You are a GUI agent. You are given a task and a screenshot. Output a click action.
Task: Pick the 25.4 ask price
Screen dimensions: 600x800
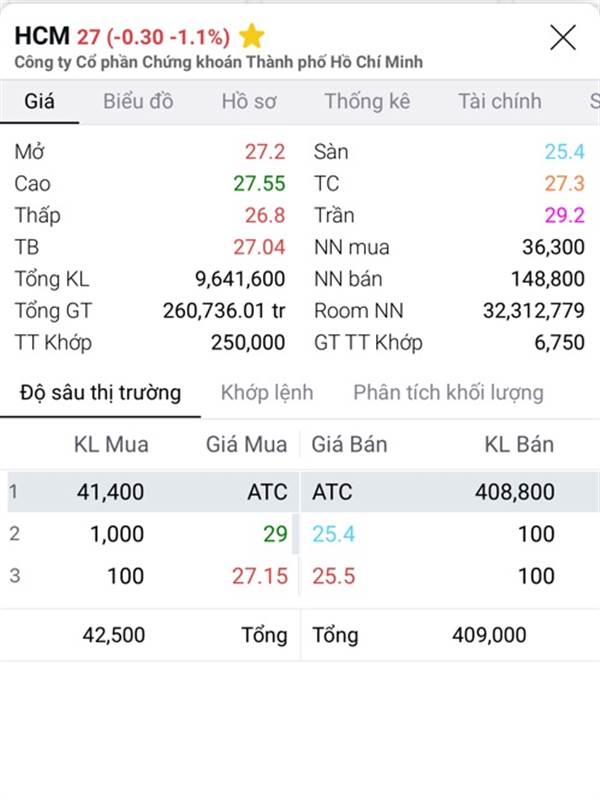pyautogui.click(x=334, y=534)
